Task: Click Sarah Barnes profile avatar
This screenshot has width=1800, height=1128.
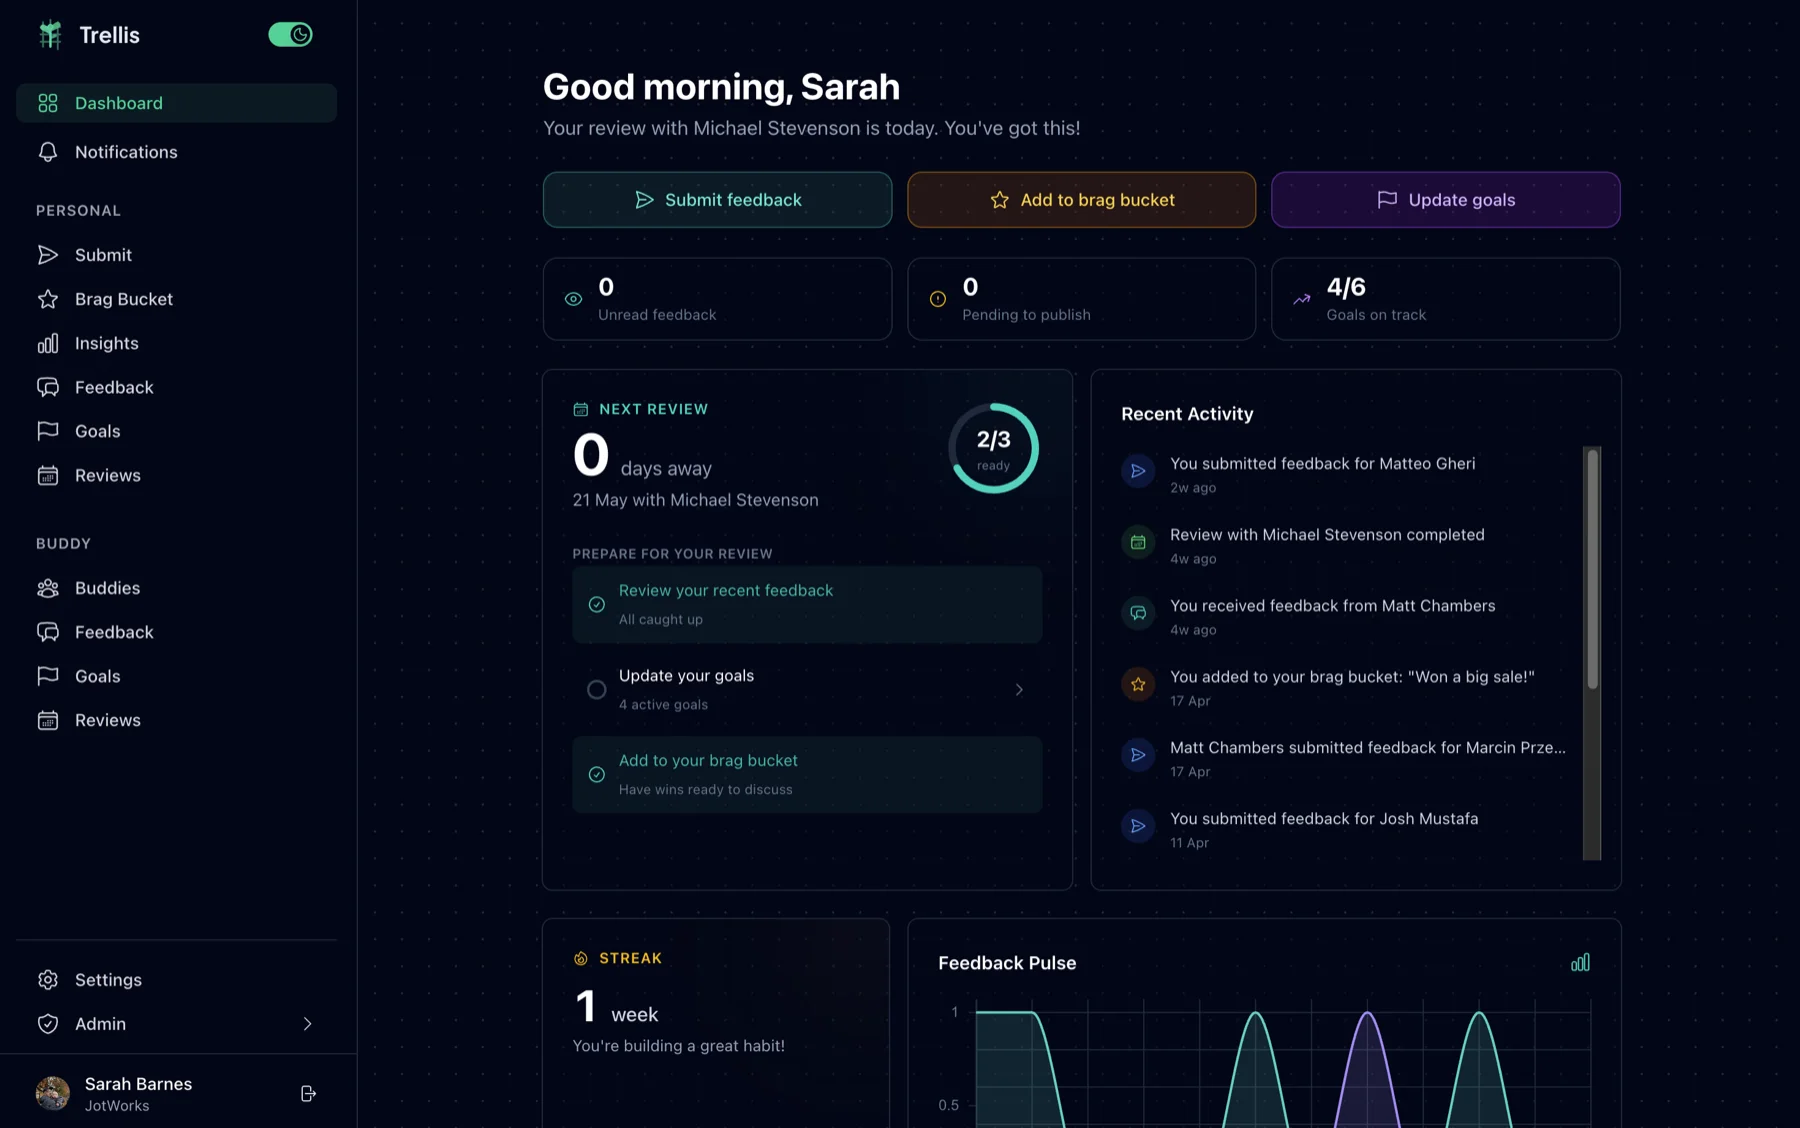Action: point(53,1094)
